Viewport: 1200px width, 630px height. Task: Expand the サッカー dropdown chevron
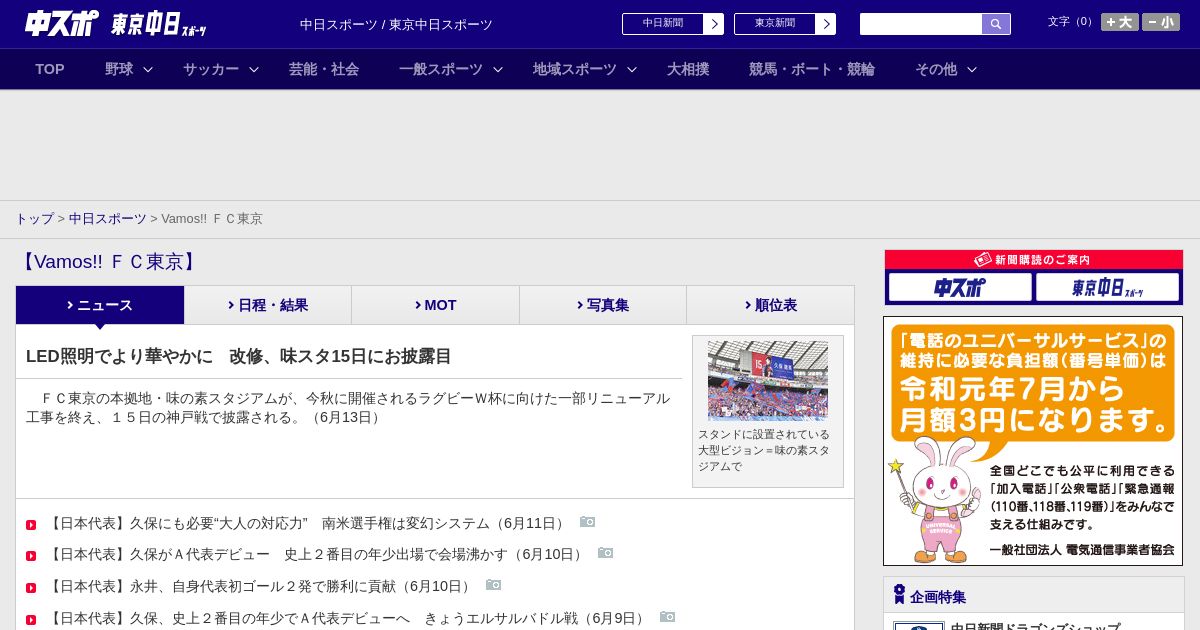(254, 69)
